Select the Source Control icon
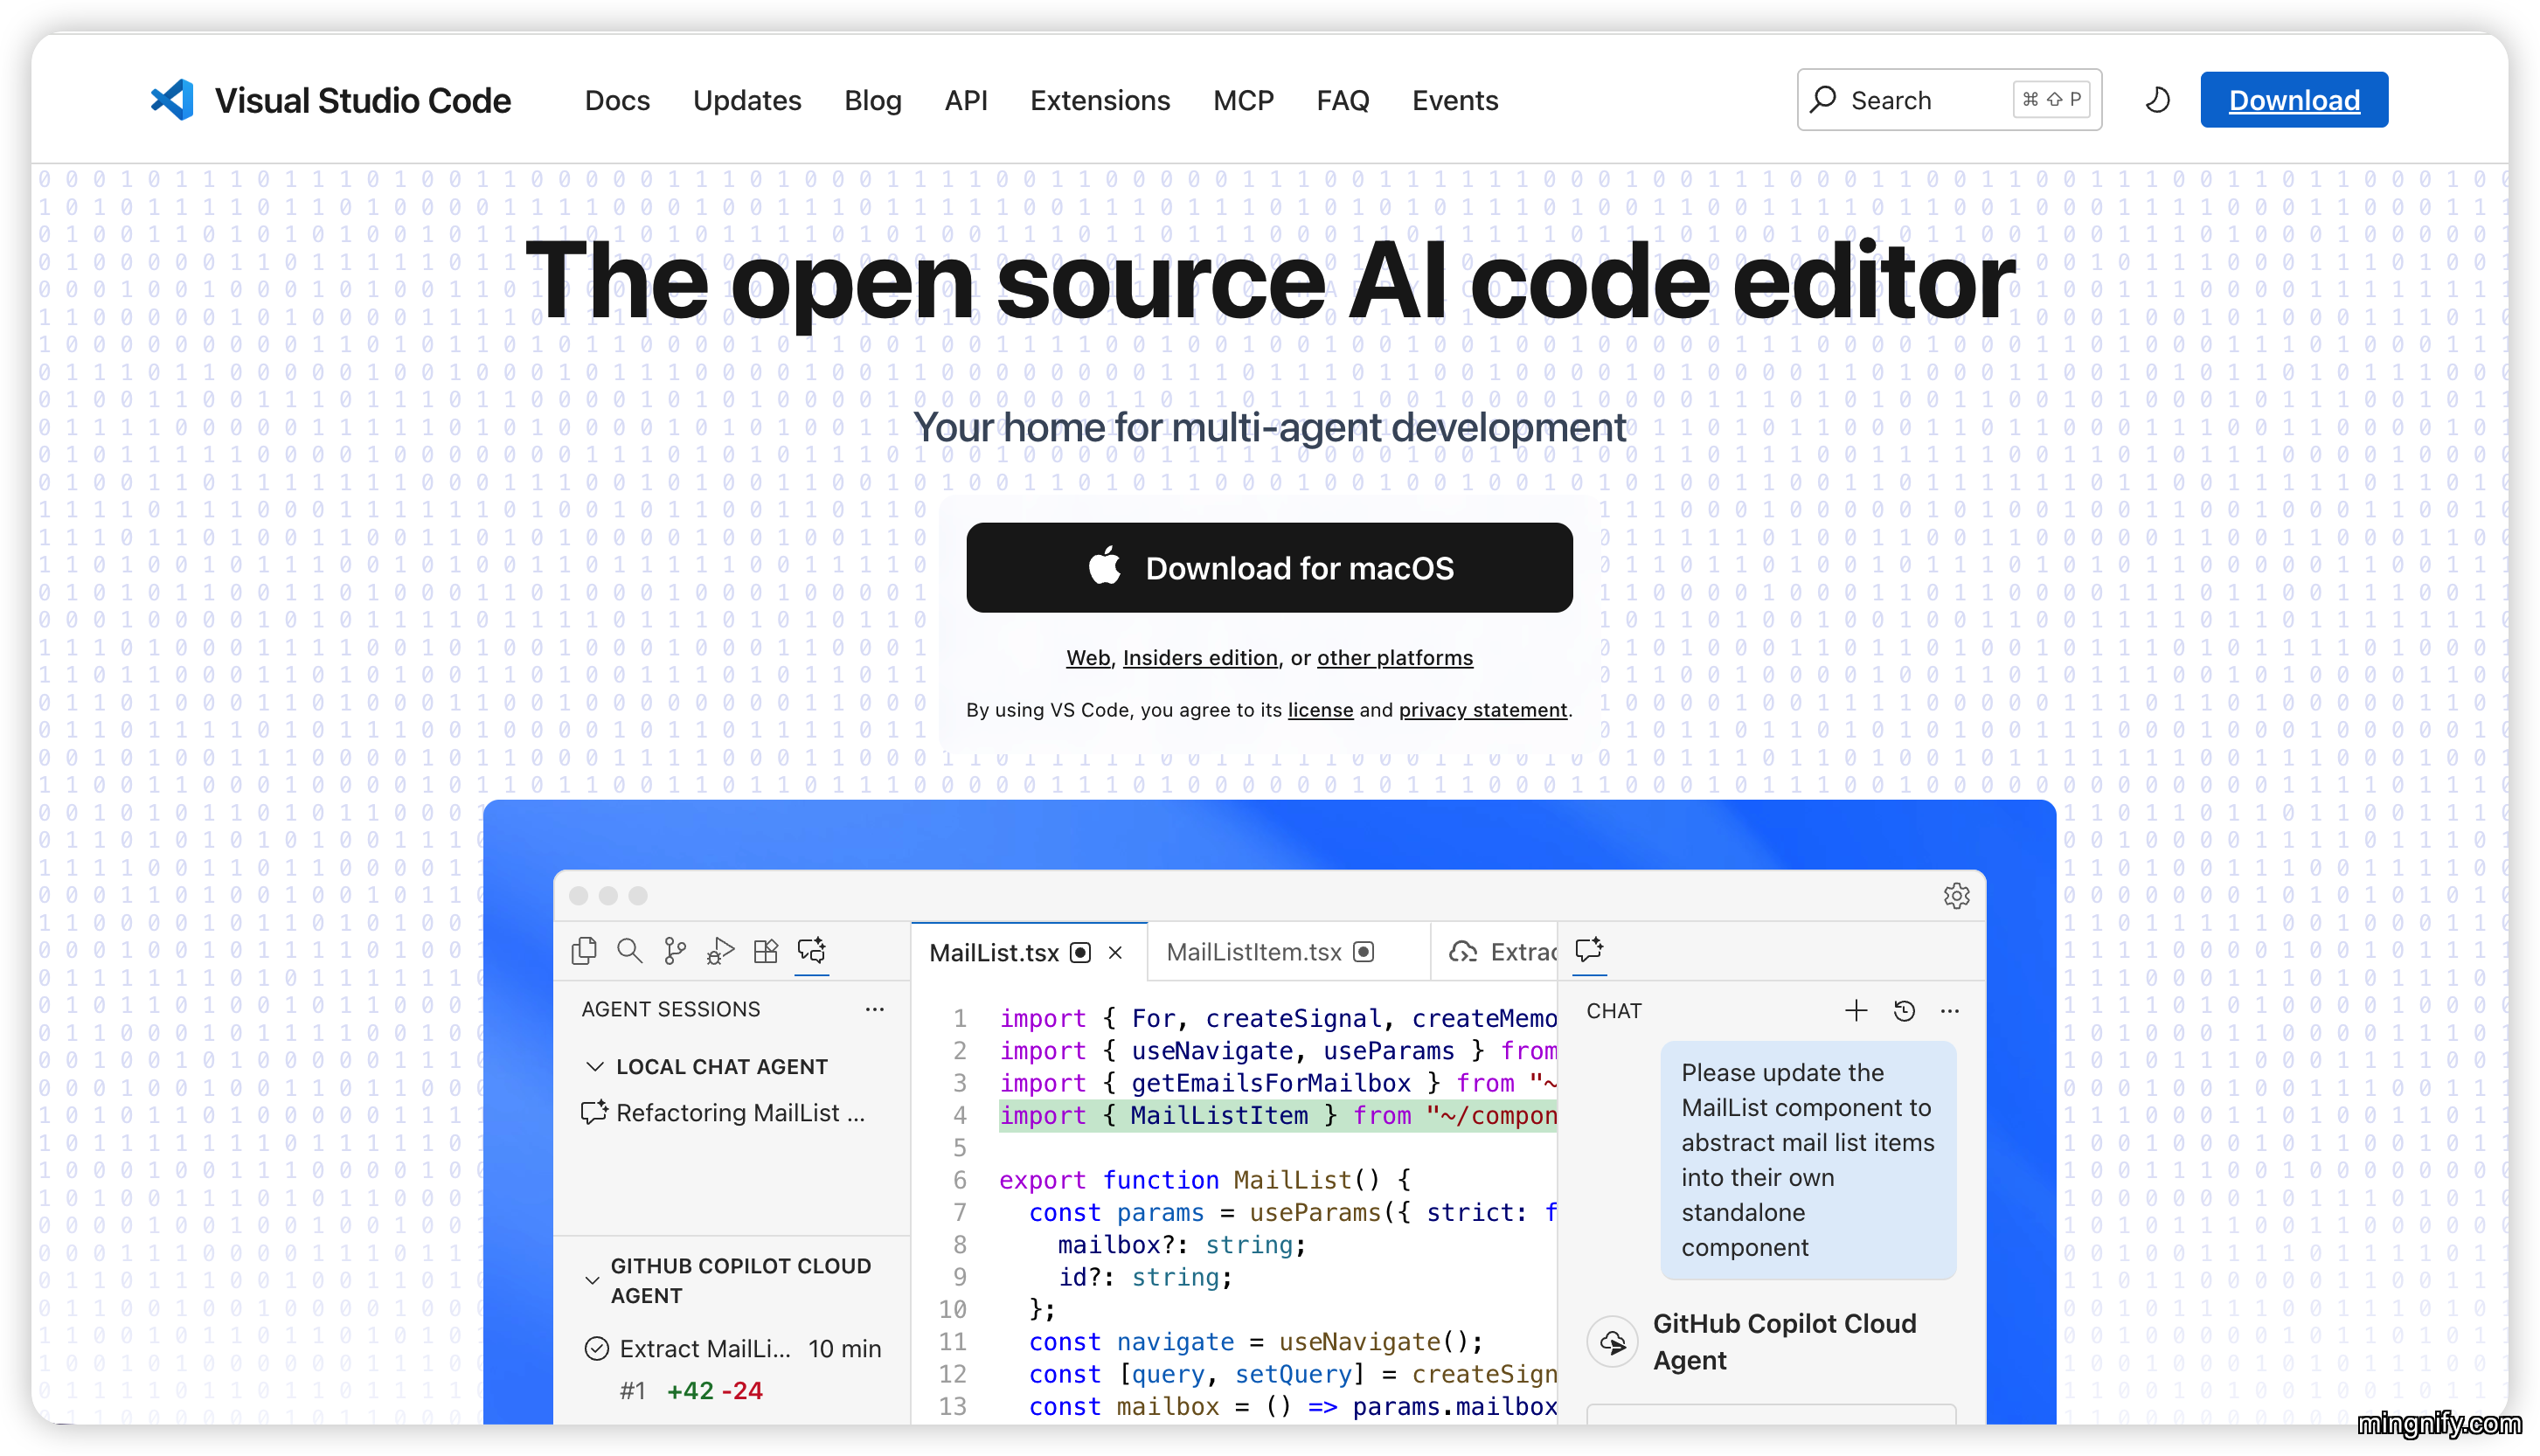This screenshot has width=2540, height=1456. click(674, 951)
